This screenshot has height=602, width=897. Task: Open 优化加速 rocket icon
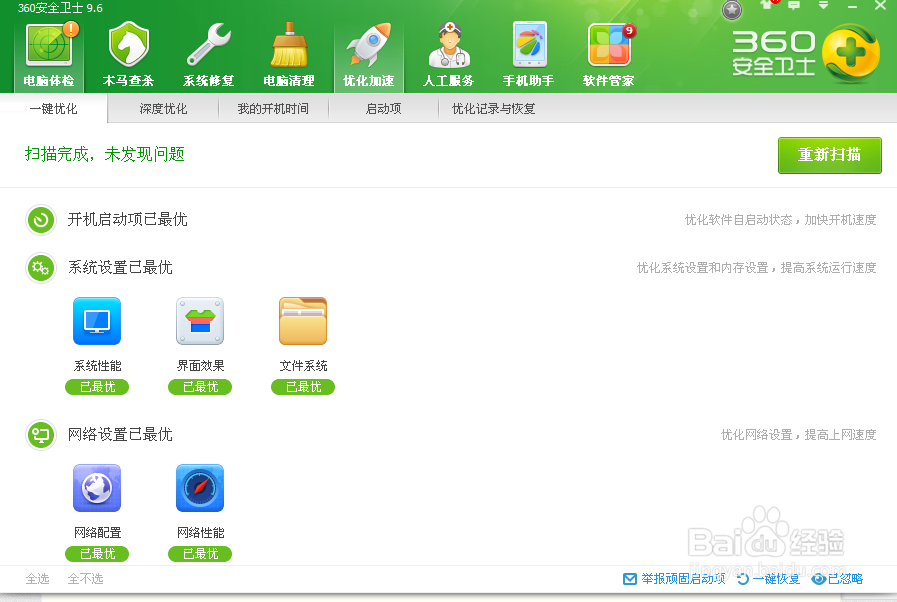click(x=369, y=44)
